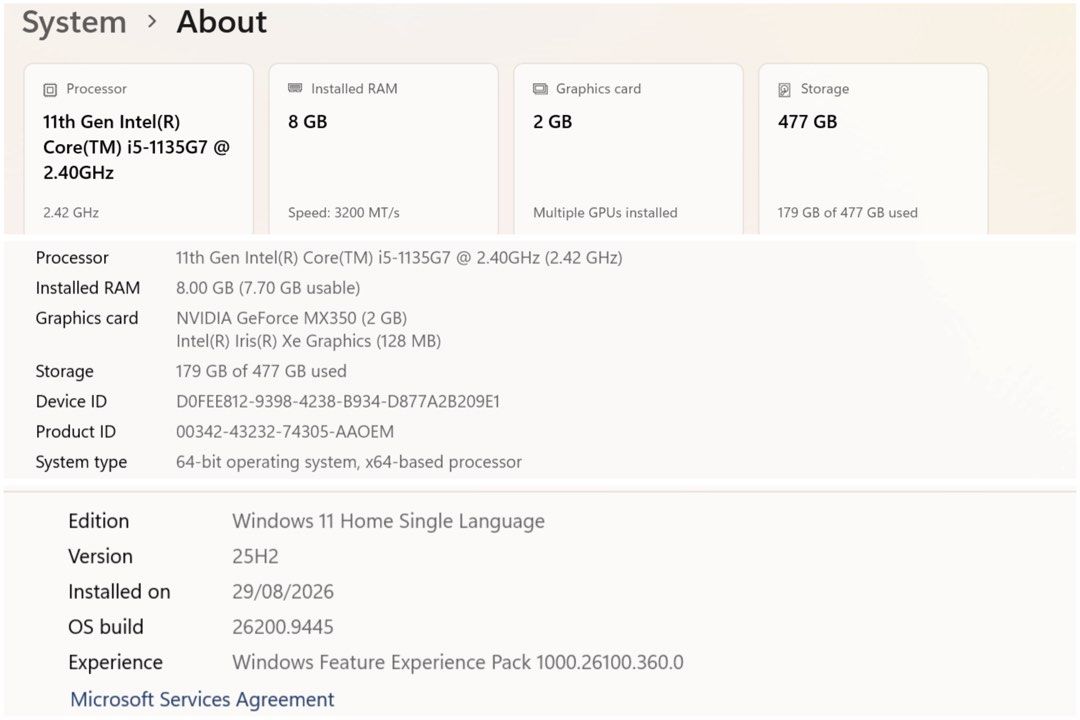1080x720 pixels.
Task: Select the Device ID value starting with D0FEE812
Action: tap(338, 402)
